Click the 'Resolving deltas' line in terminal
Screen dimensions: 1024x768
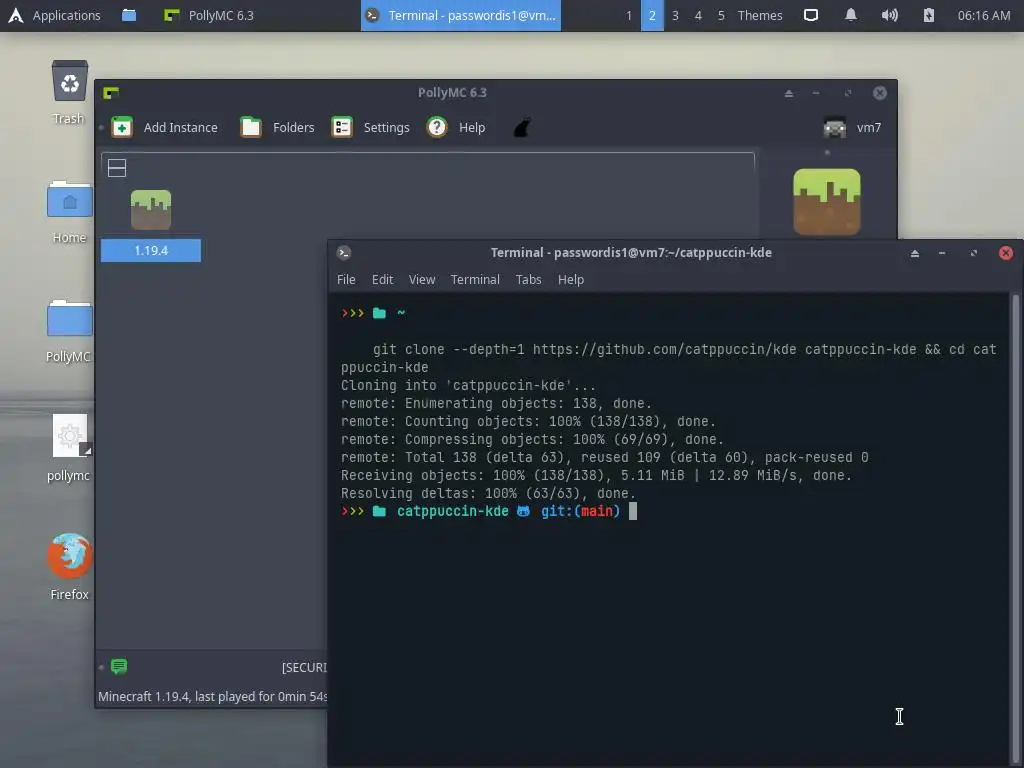[x=488, y=493]
